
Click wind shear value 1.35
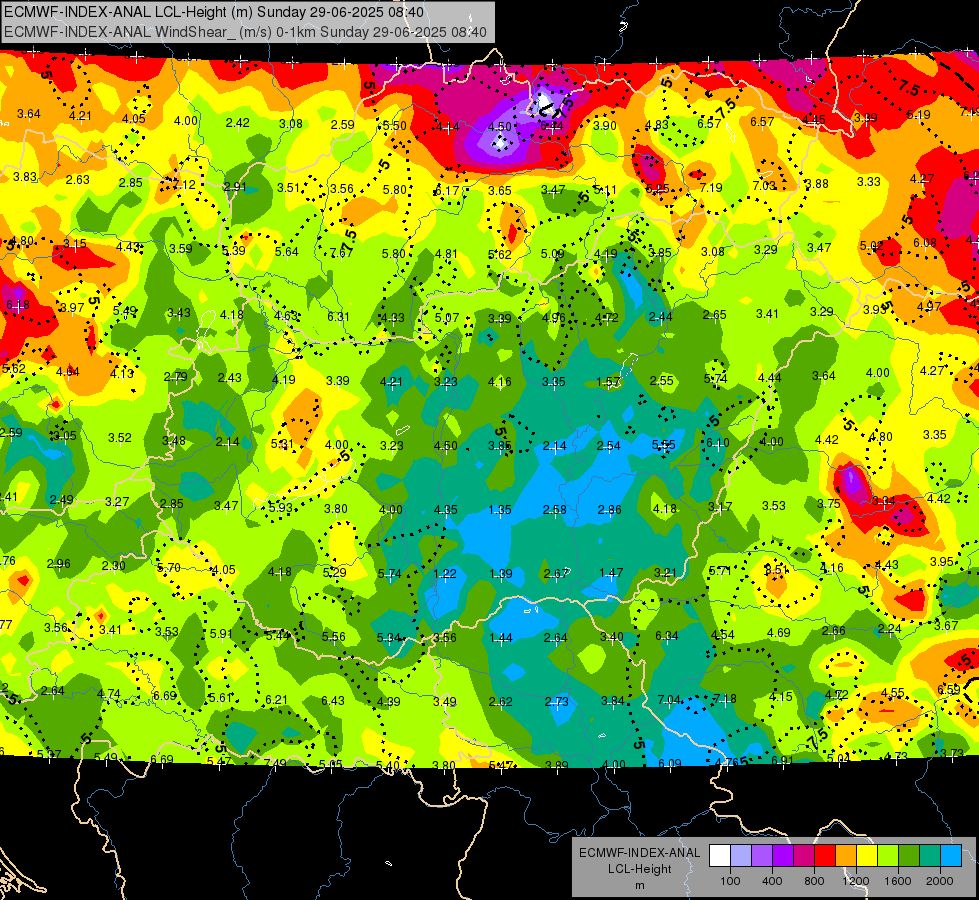tap(499, 510)
